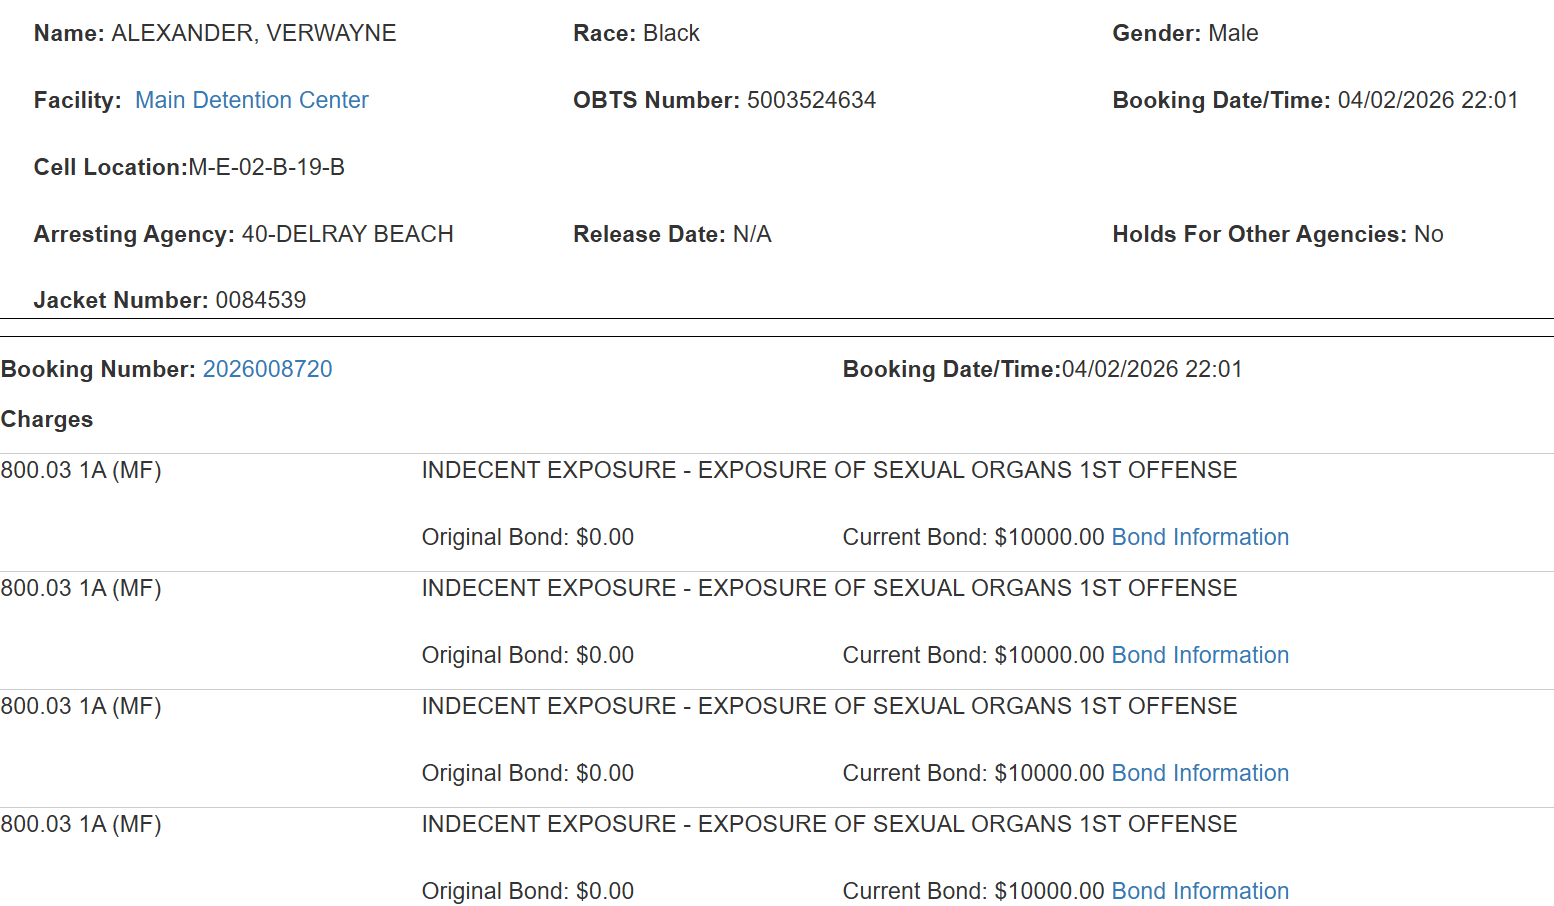
Task: Click the Cell Location M-E-02-B-19-B
Action: click(x=267, y=167)
